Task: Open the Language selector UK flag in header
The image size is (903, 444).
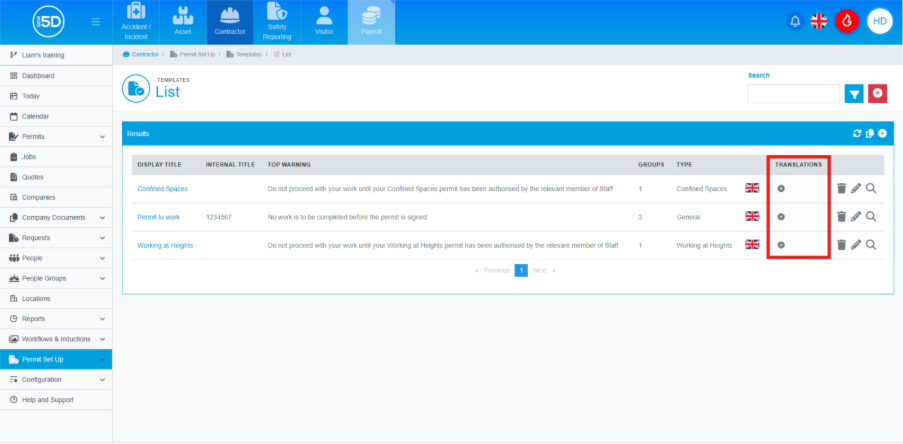Action: click(x=819, y=21)
